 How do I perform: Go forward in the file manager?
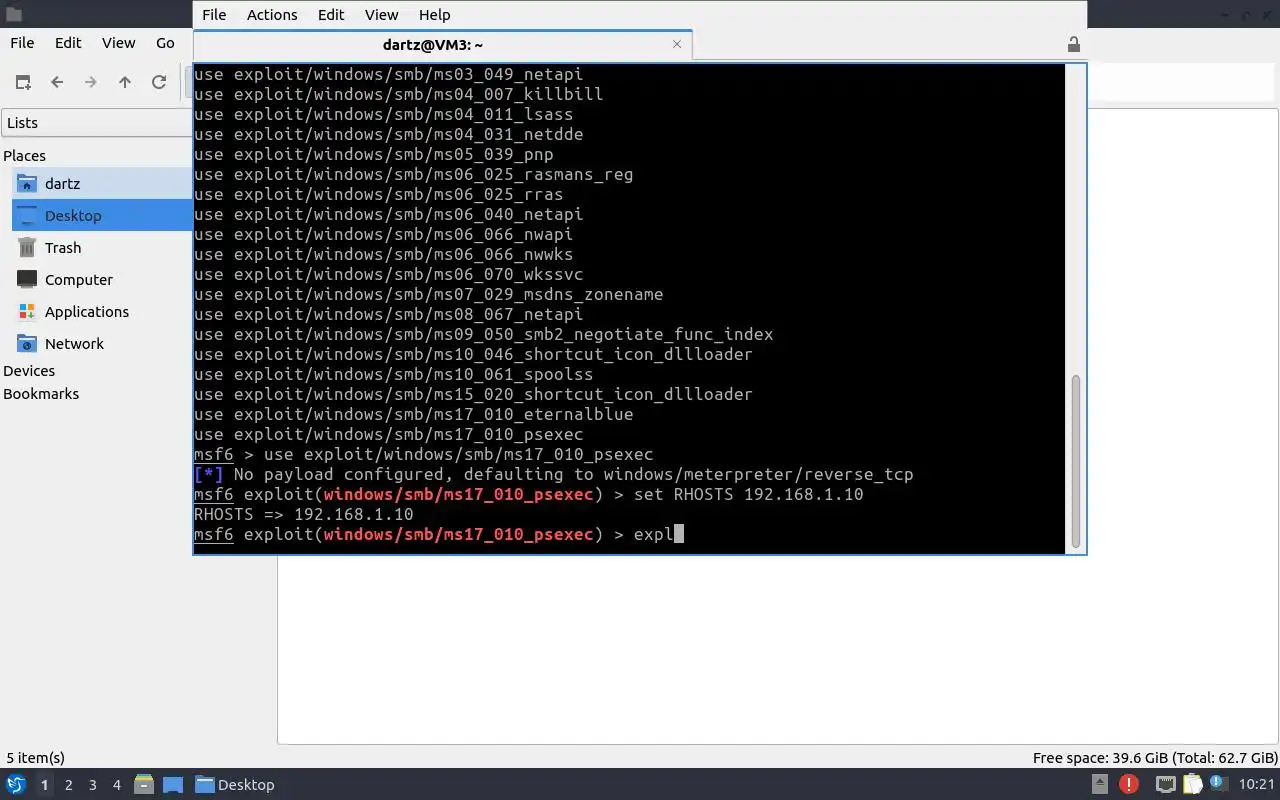pyautogui.click(x=91, y=83)
